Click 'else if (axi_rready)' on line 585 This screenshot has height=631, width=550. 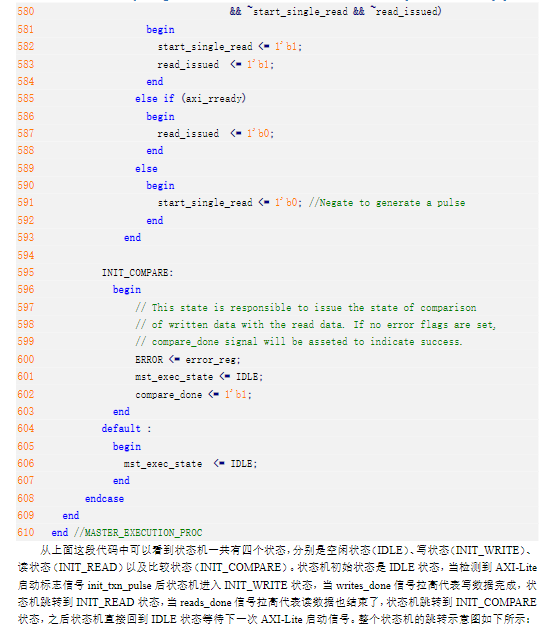point(190,99)
